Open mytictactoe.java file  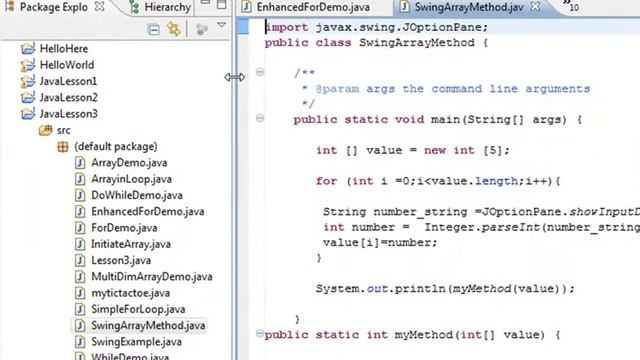coord(130,293)
